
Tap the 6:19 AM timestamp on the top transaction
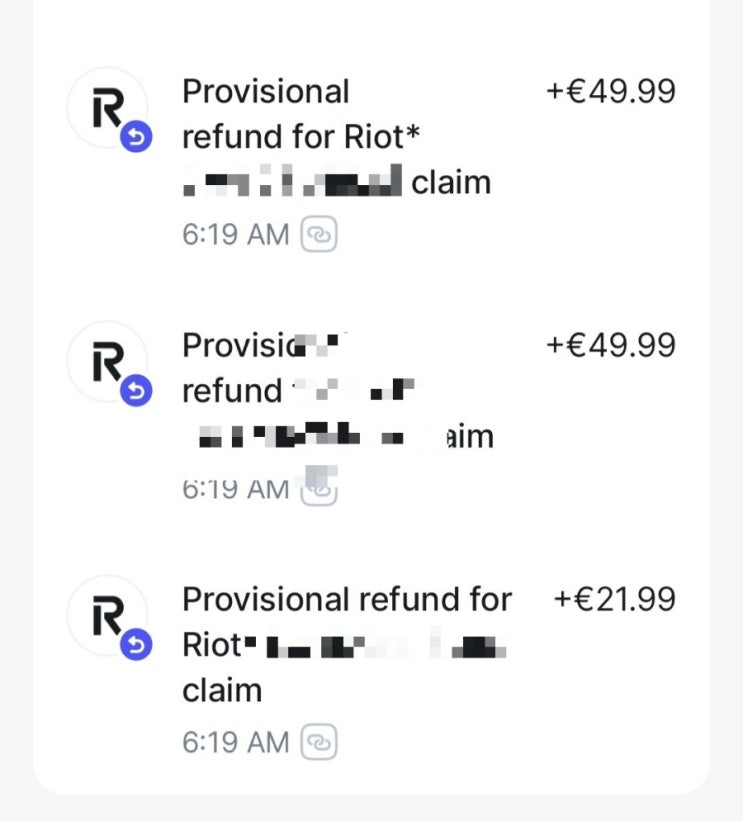pos(236,235)
